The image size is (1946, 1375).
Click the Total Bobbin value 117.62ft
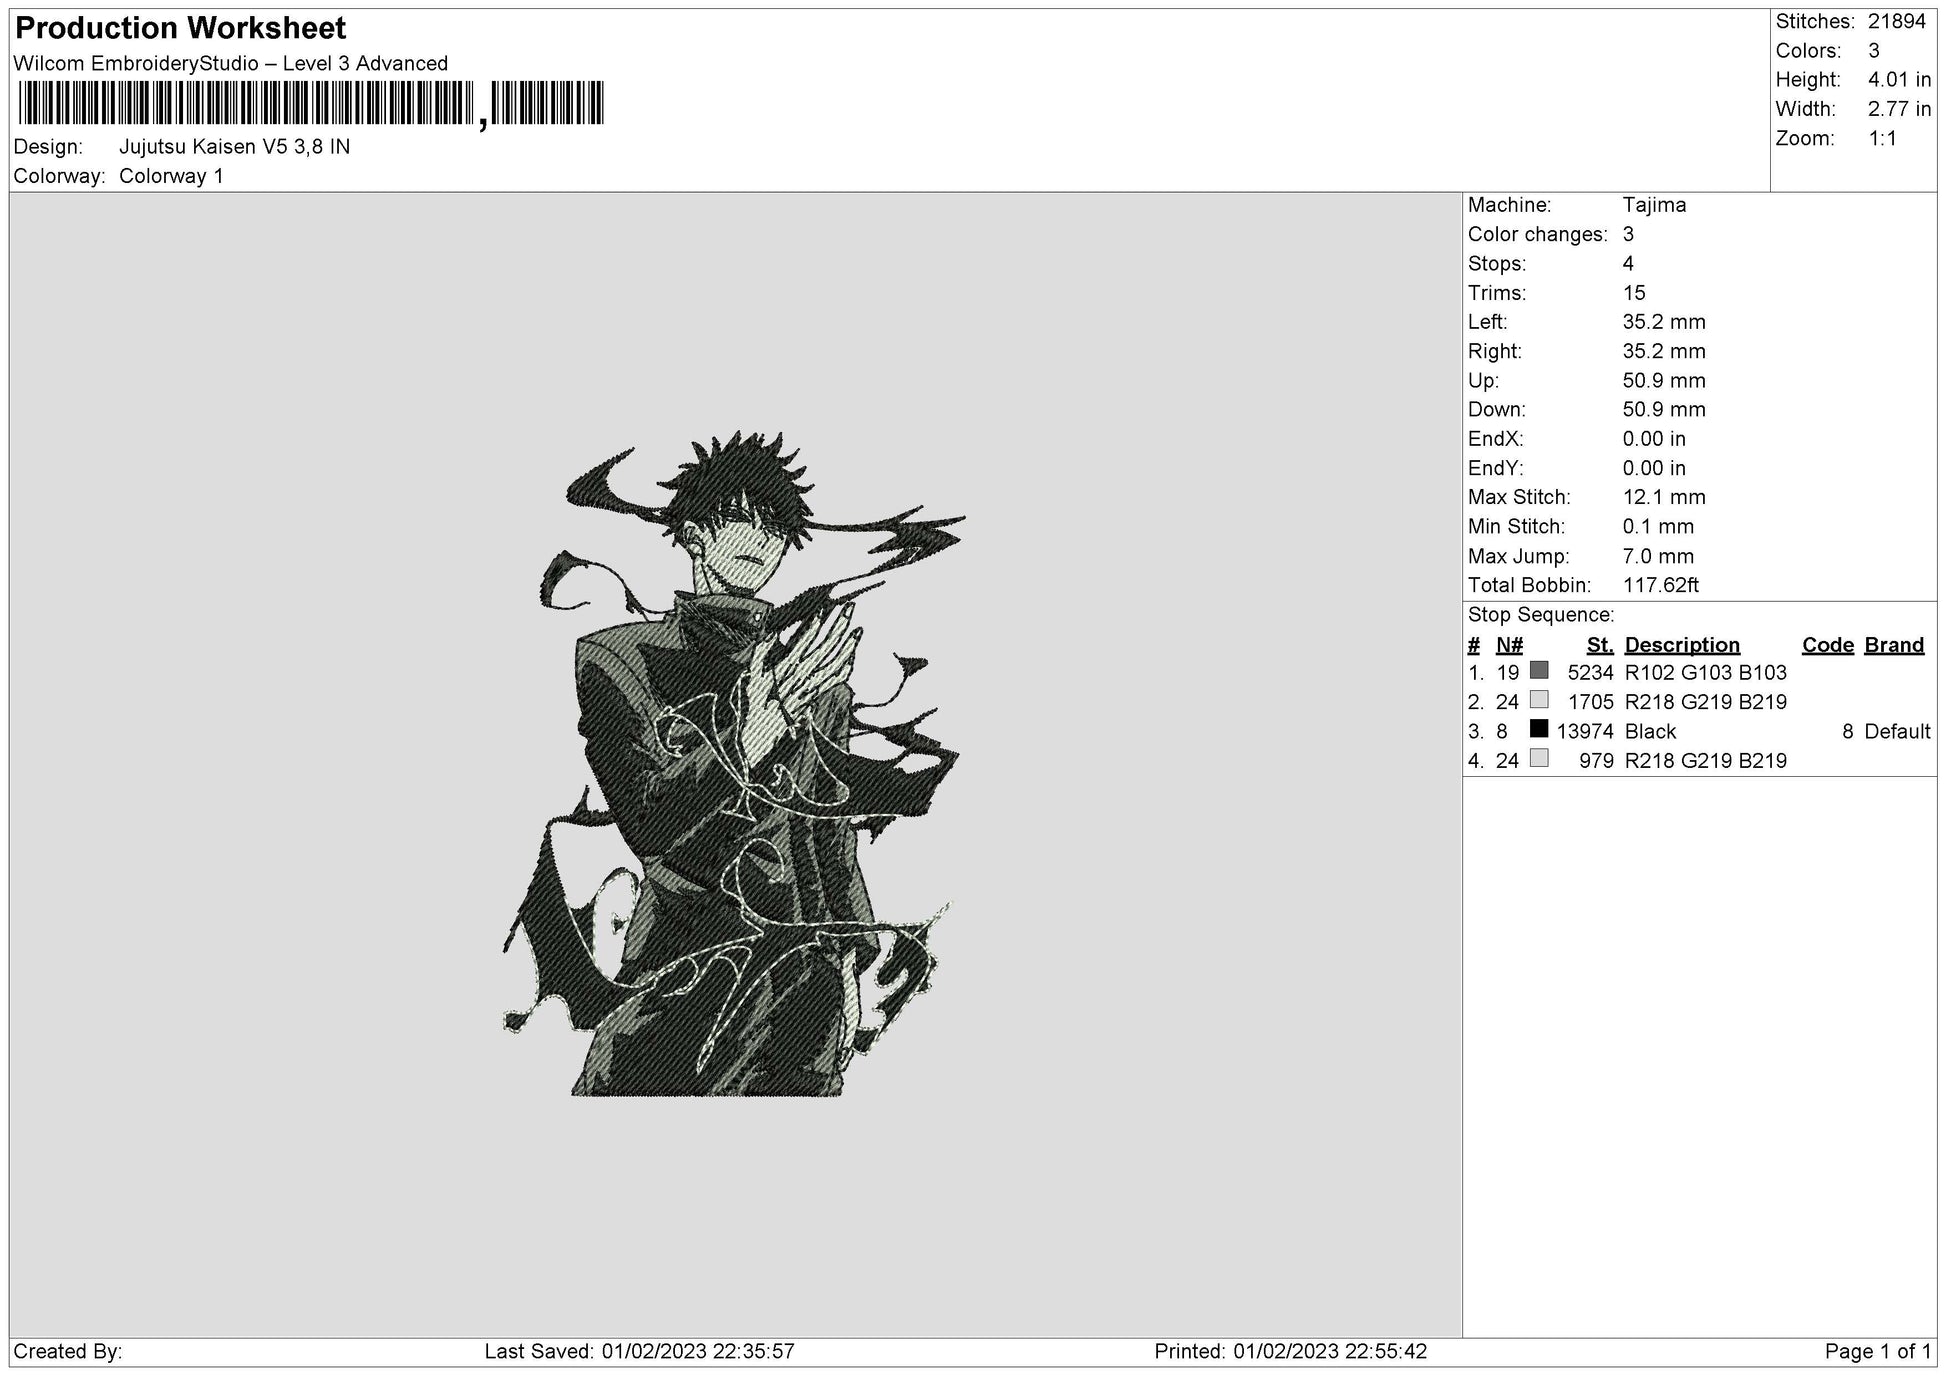1661,586
